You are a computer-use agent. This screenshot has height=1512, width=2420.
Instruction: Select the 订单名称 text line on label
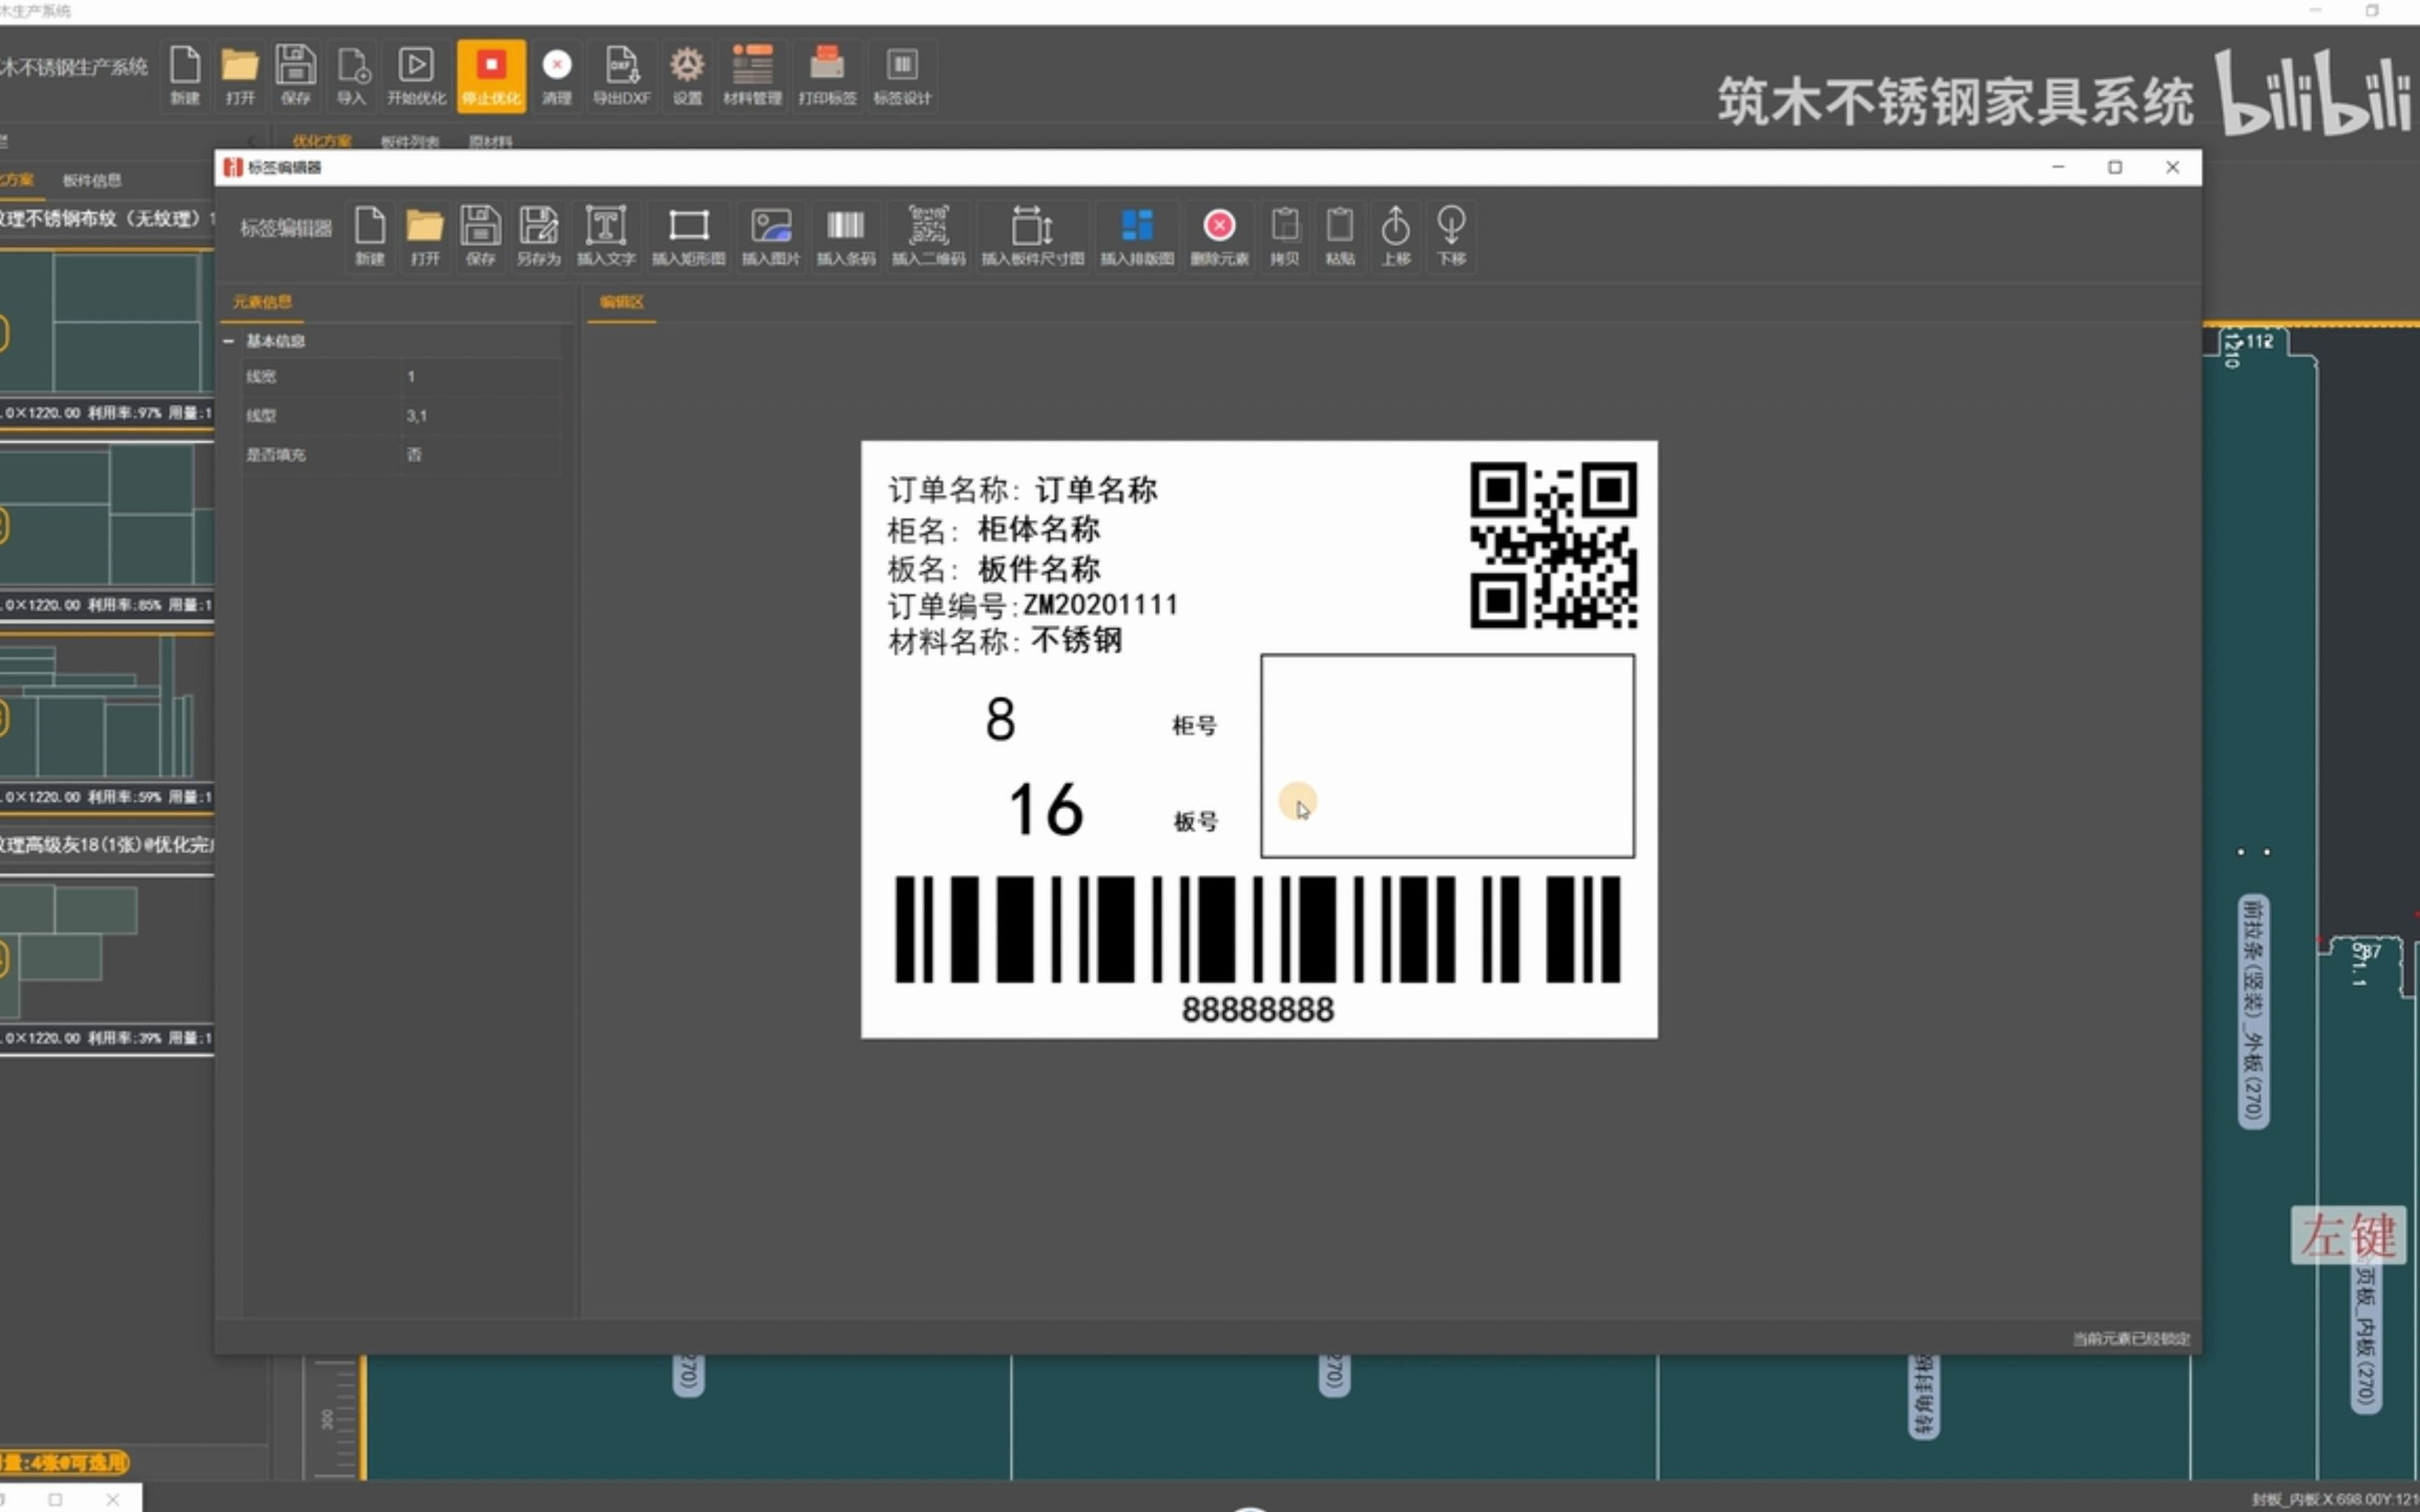1022,490
